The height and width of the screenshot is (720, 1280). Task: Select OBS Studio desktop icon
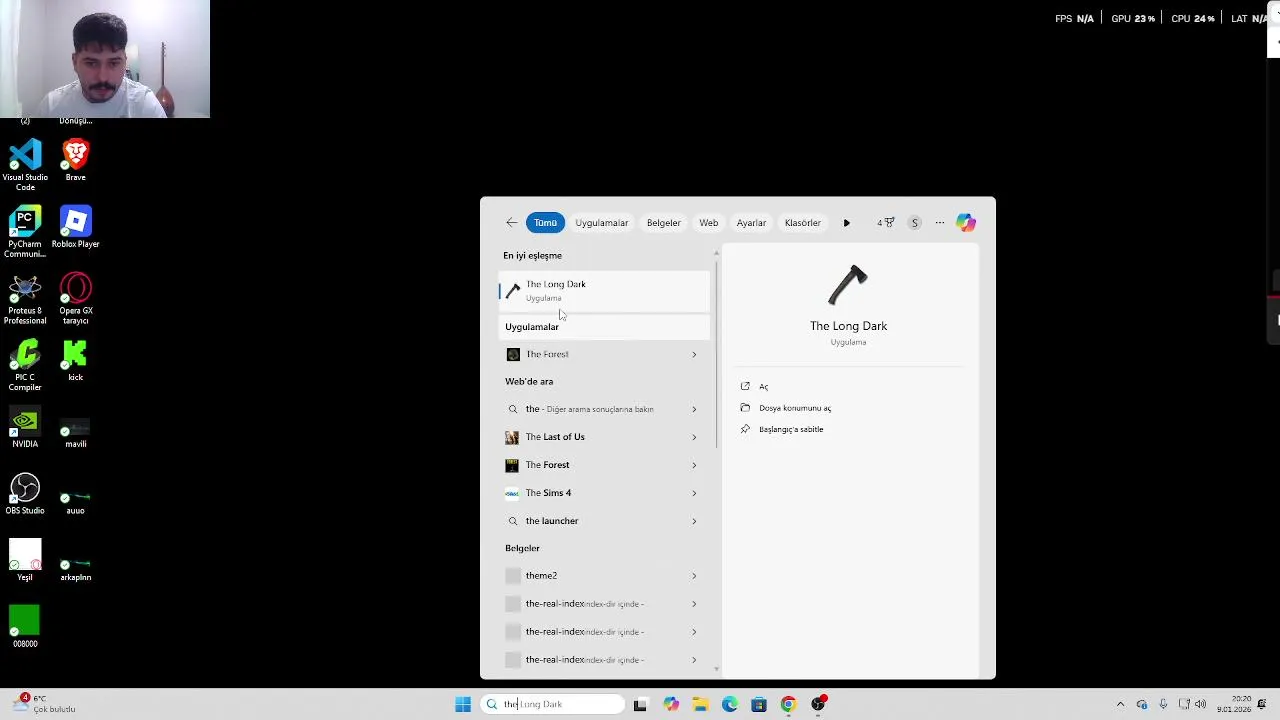[x=25, y=494]
